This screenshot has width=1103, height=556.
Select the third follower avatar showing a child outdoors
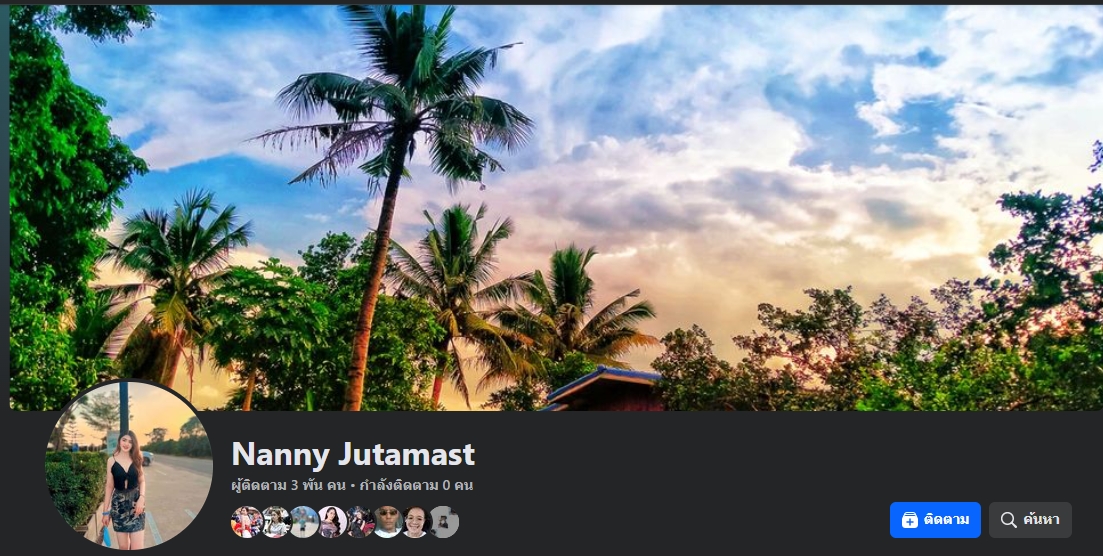pyautogui.click(x=303, y=522)
